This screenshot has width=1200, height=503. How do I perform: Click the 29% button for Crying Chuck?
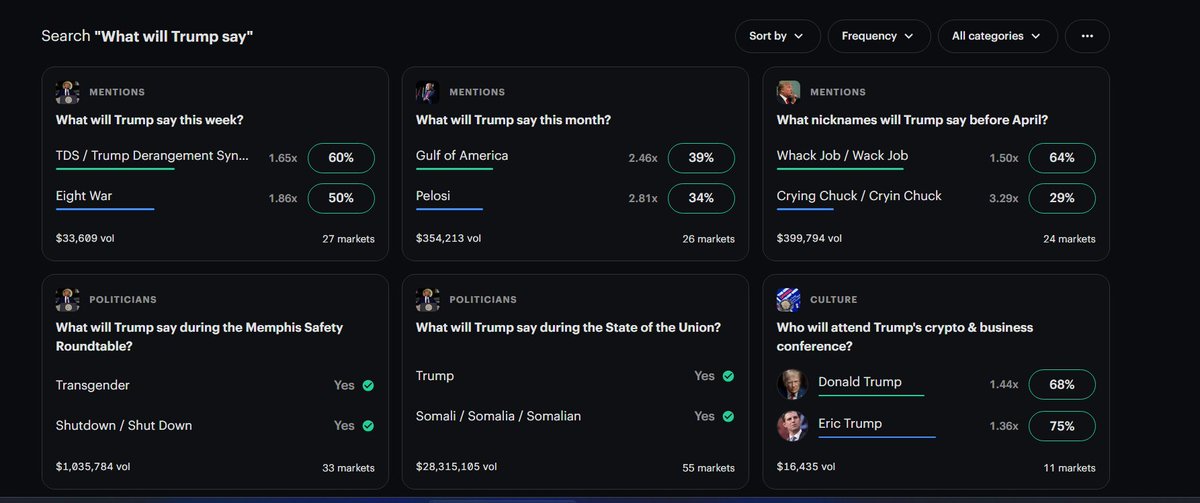(x=1062, y=198)
